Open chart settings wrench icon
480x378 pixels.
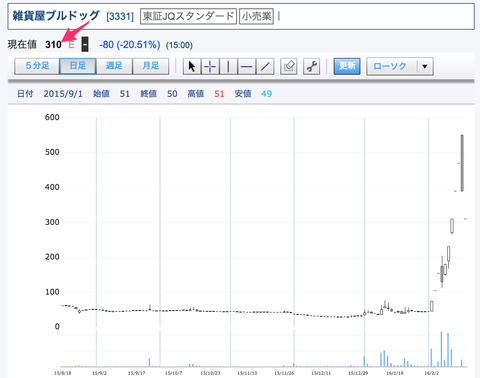pos(311,66)
